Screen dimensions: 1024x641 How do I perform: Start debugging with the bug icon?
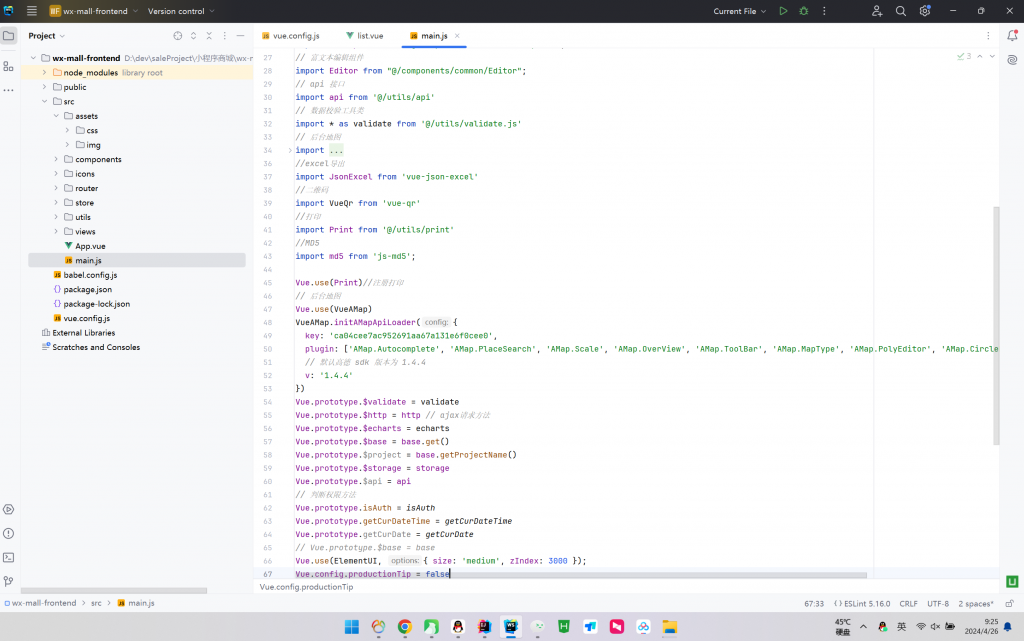(x=802, y=11)
